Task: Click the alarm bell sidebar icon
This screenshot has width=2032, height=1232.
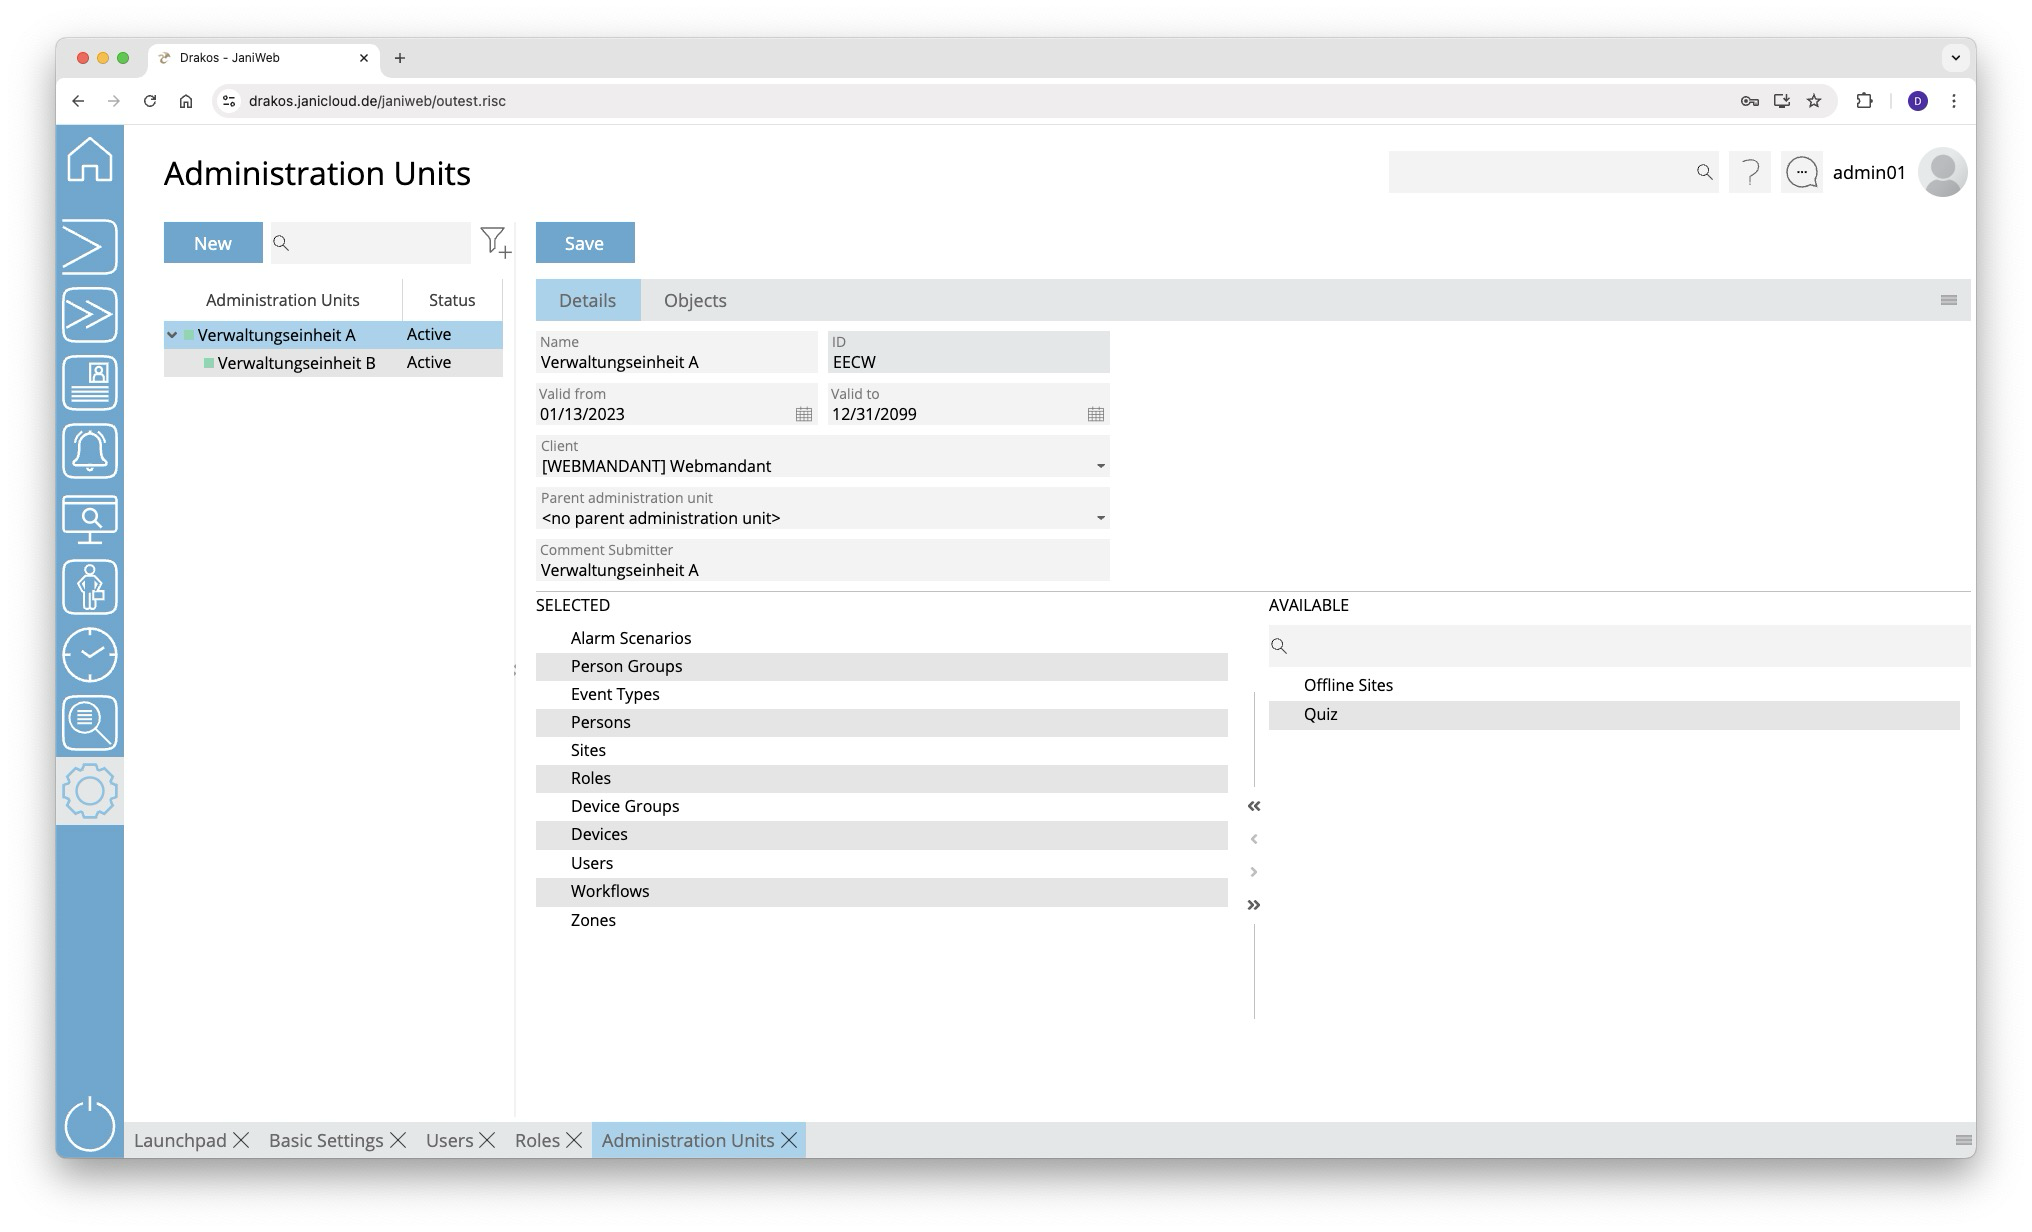Action: 90,451
